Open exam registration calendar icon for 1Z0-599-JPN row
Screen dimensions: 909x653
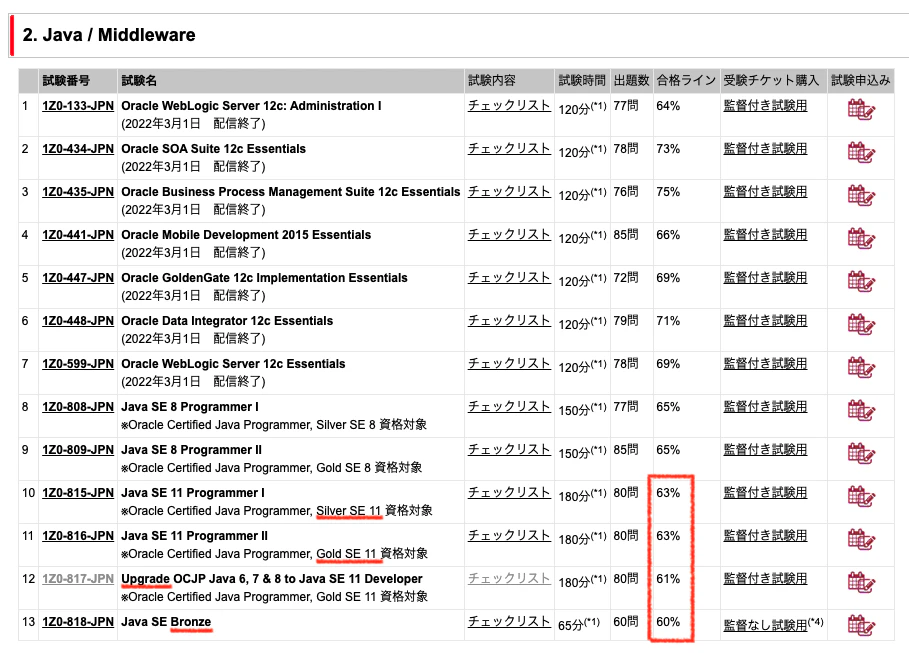861,367
